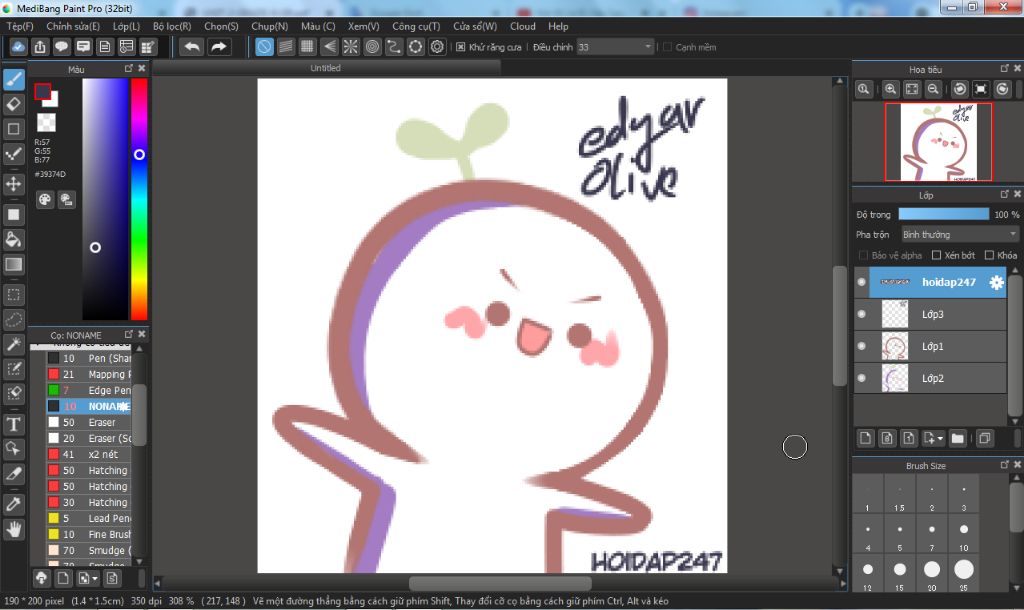Click the canvas horizontal scrollbar
This screenshot has height=610, width=1024.
coord(500,583)
